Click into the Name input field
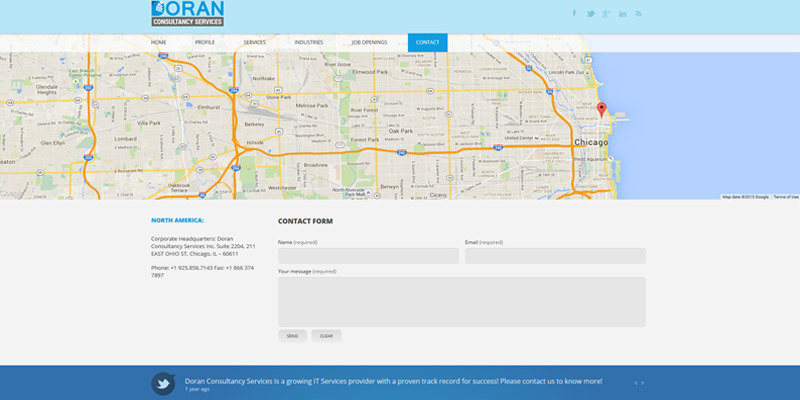Viewport: 800px width, 400px height. 368,256
